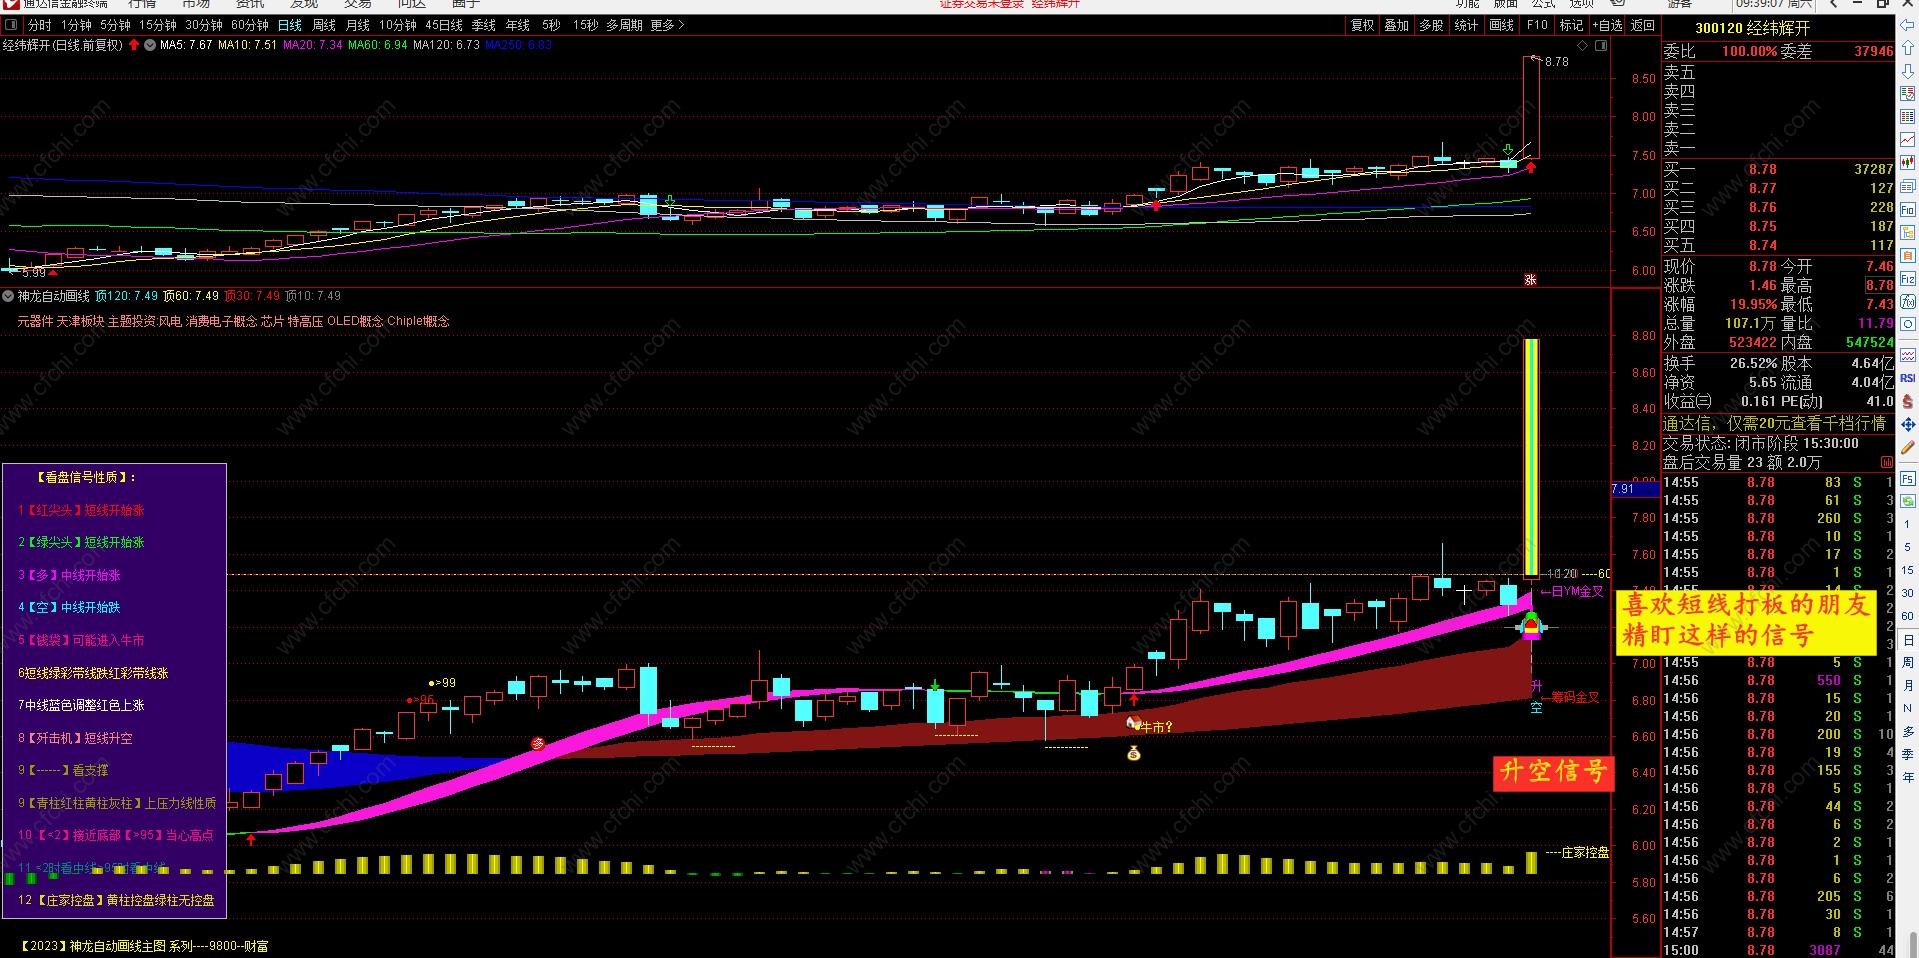Click the circle icon beside 神龙自动画线 indicator name
The image size is (1919, 958).
pos(8,296)
